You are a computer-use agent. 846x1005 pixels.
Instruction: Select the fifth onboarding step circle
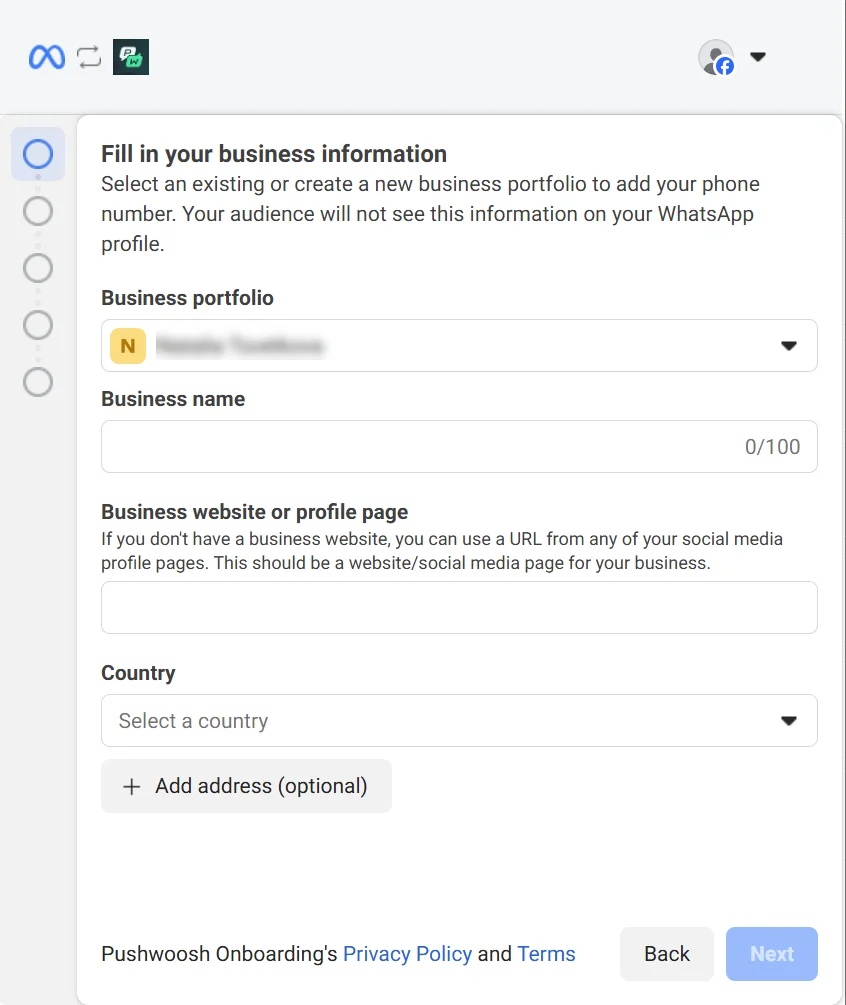tap(38, 382)
